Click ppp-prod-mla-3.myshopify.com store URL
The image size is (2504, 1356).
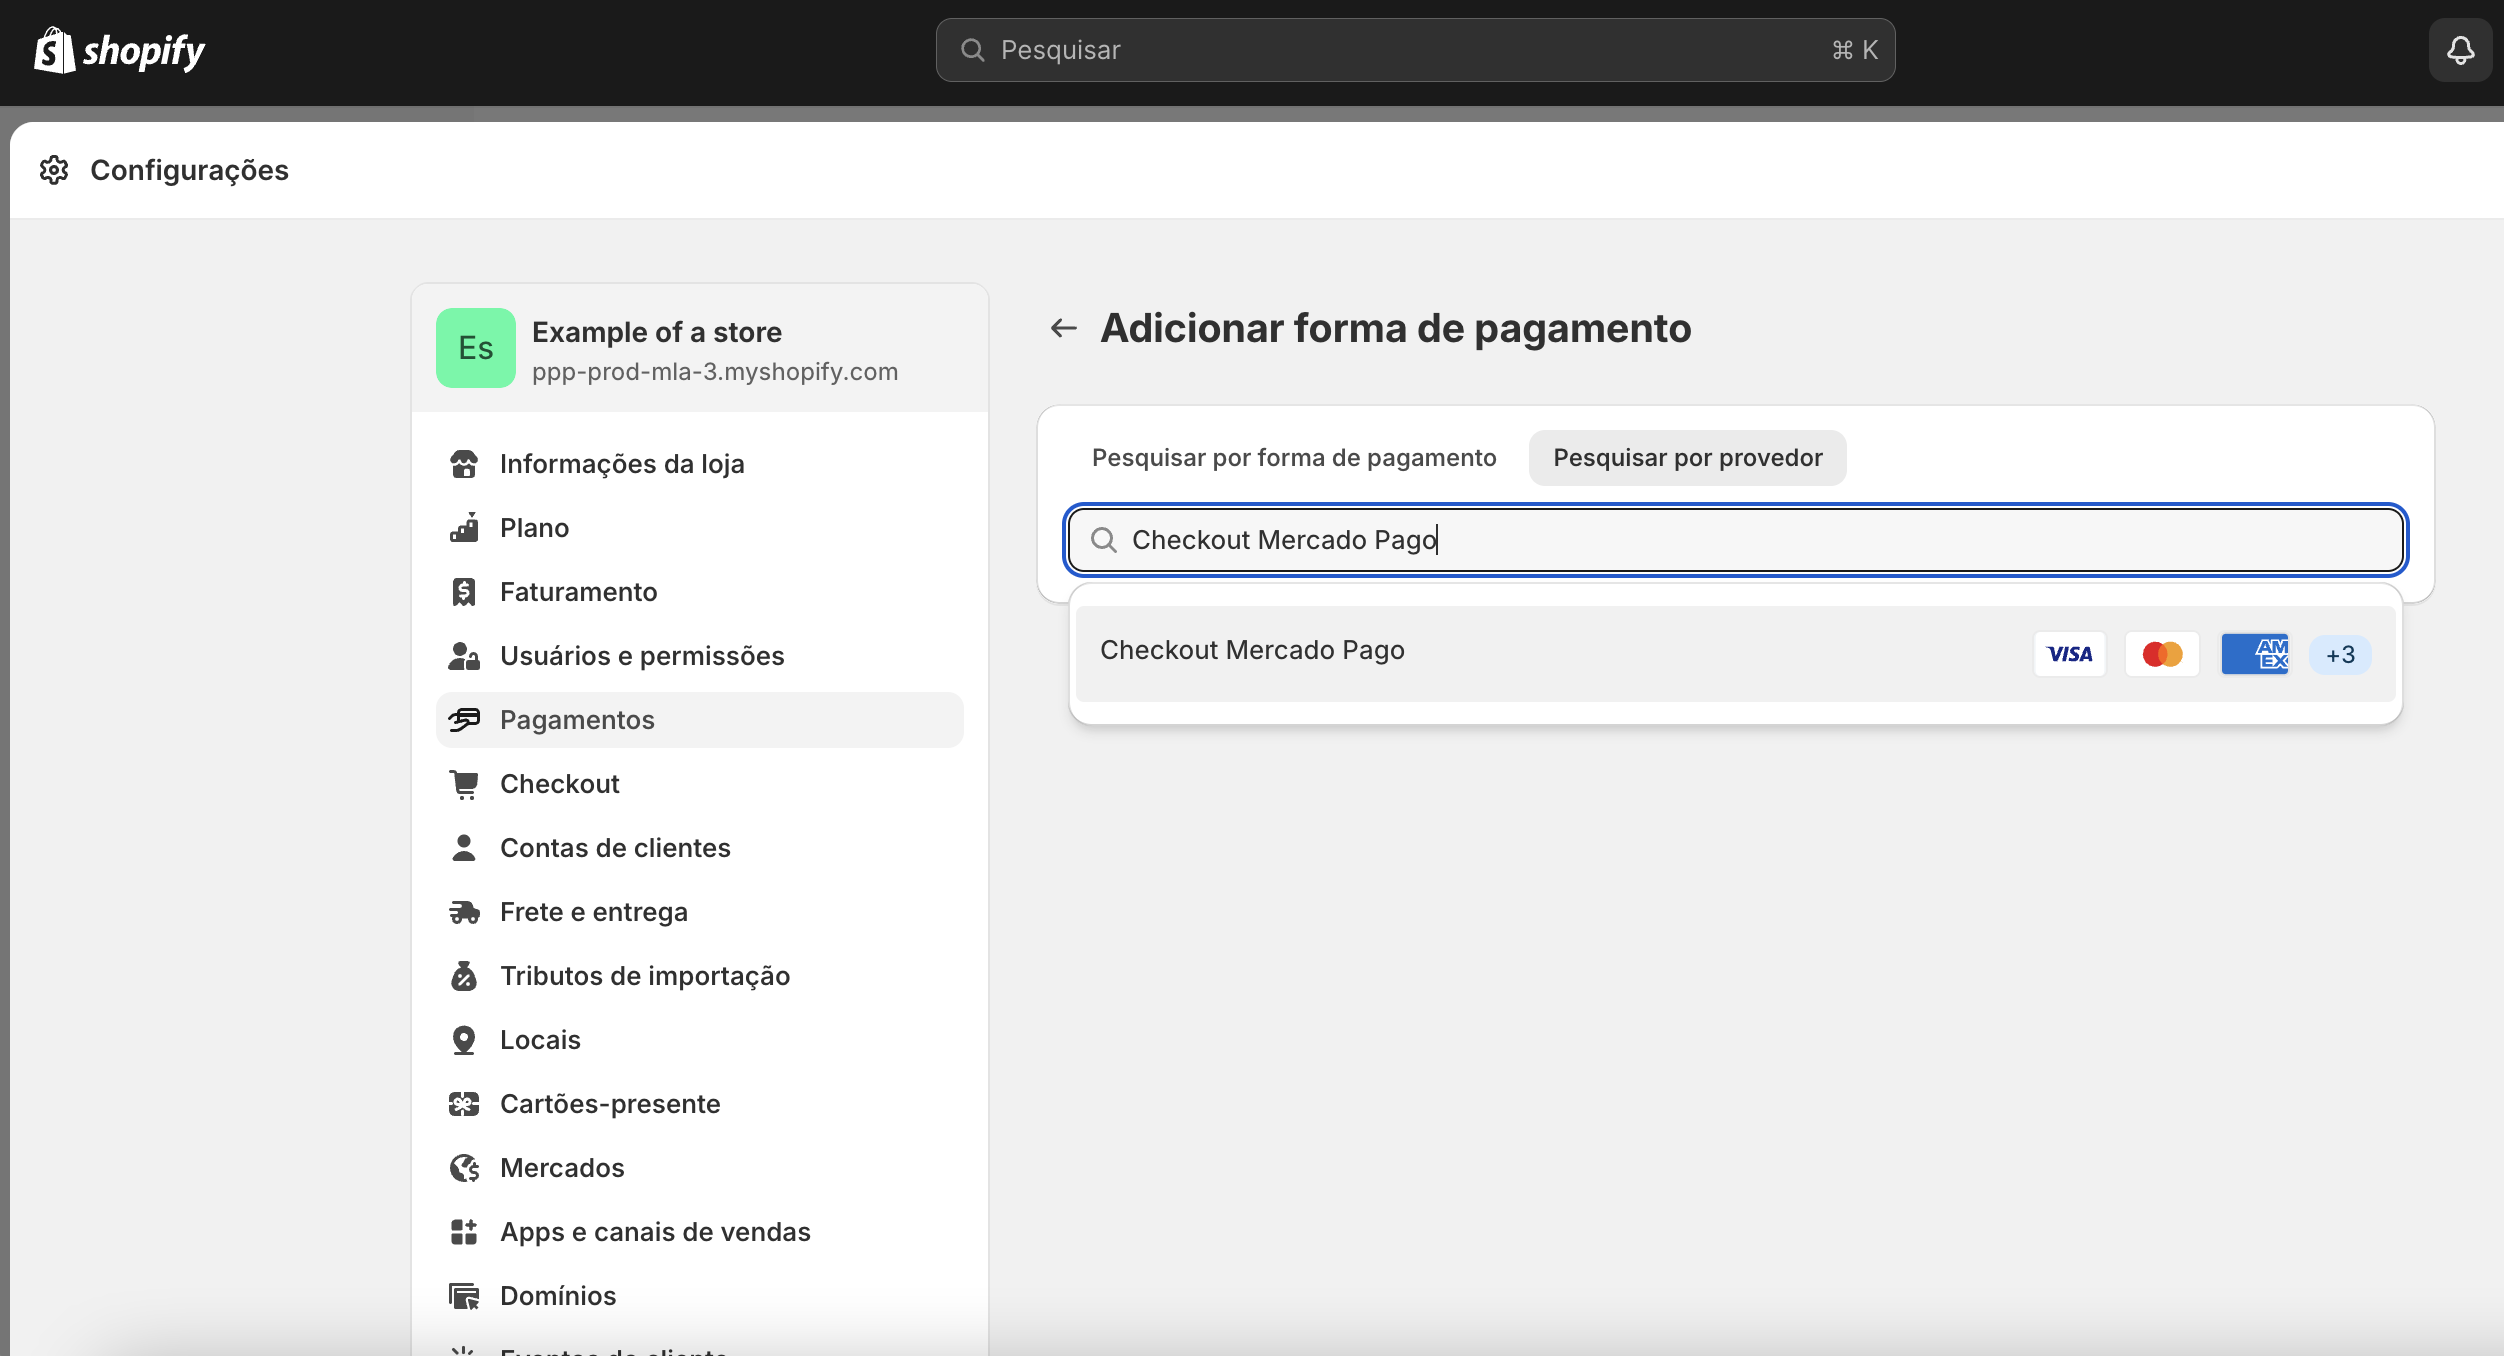coord(715,372)
